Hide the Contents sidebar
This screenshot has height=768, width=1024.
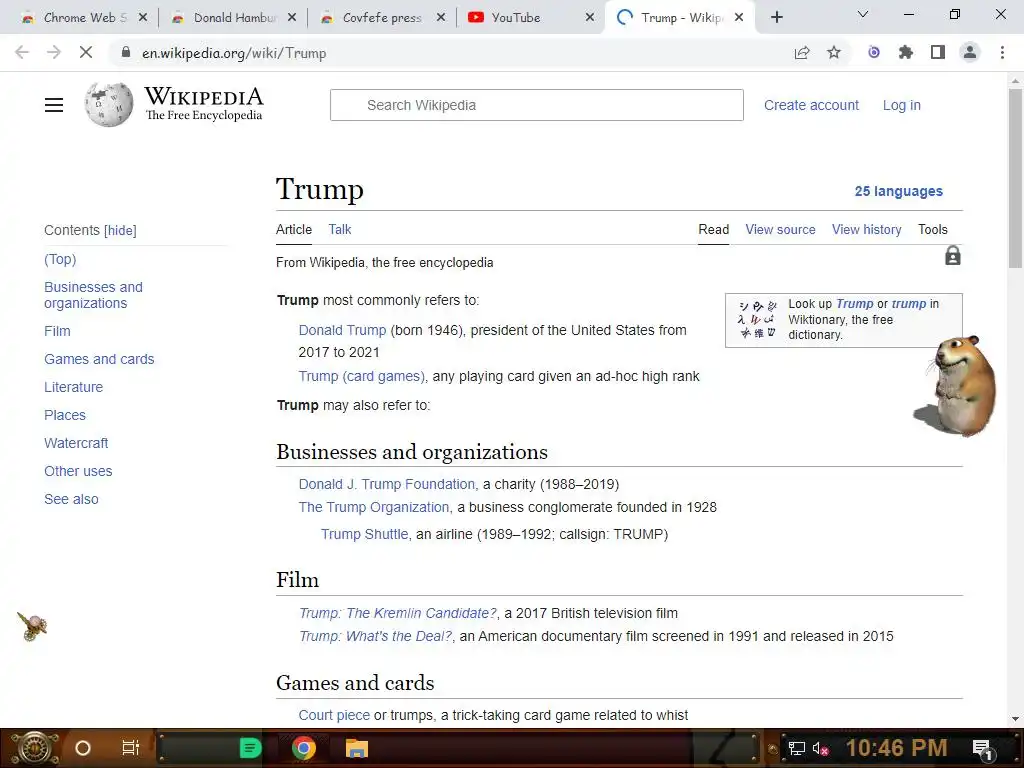click(x=120, y=231)
